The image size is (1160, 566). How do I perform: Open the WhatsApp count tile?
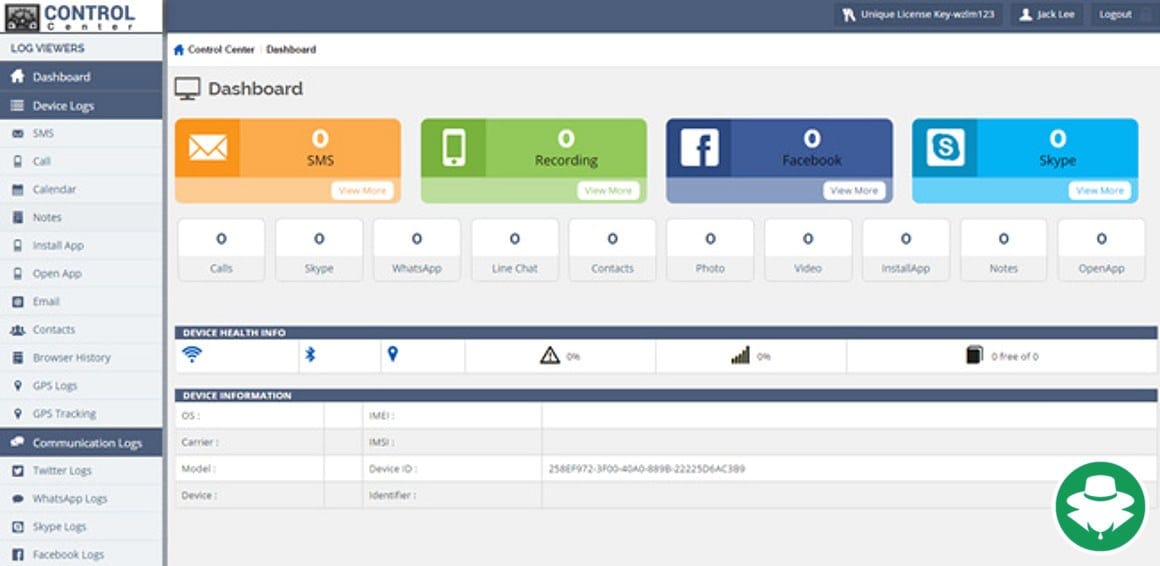pyautogui.click(x=417, y=250)
